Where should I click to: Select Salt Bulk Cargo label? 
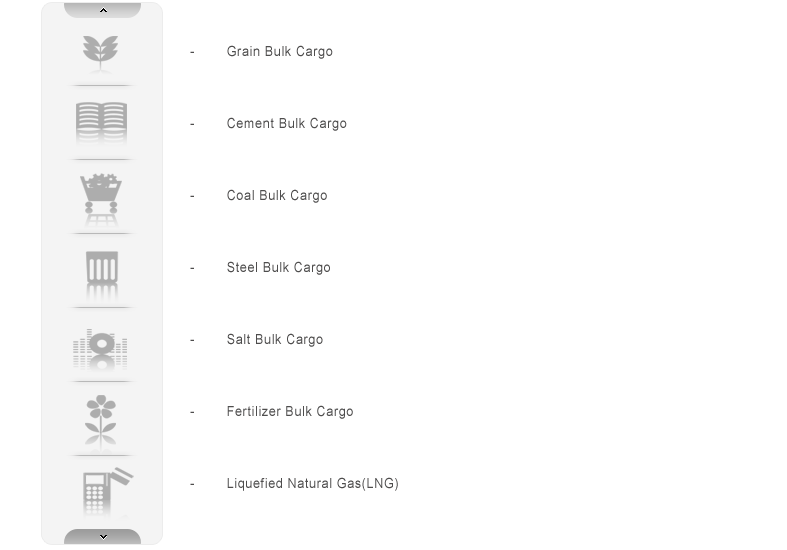tap(275, 340)
